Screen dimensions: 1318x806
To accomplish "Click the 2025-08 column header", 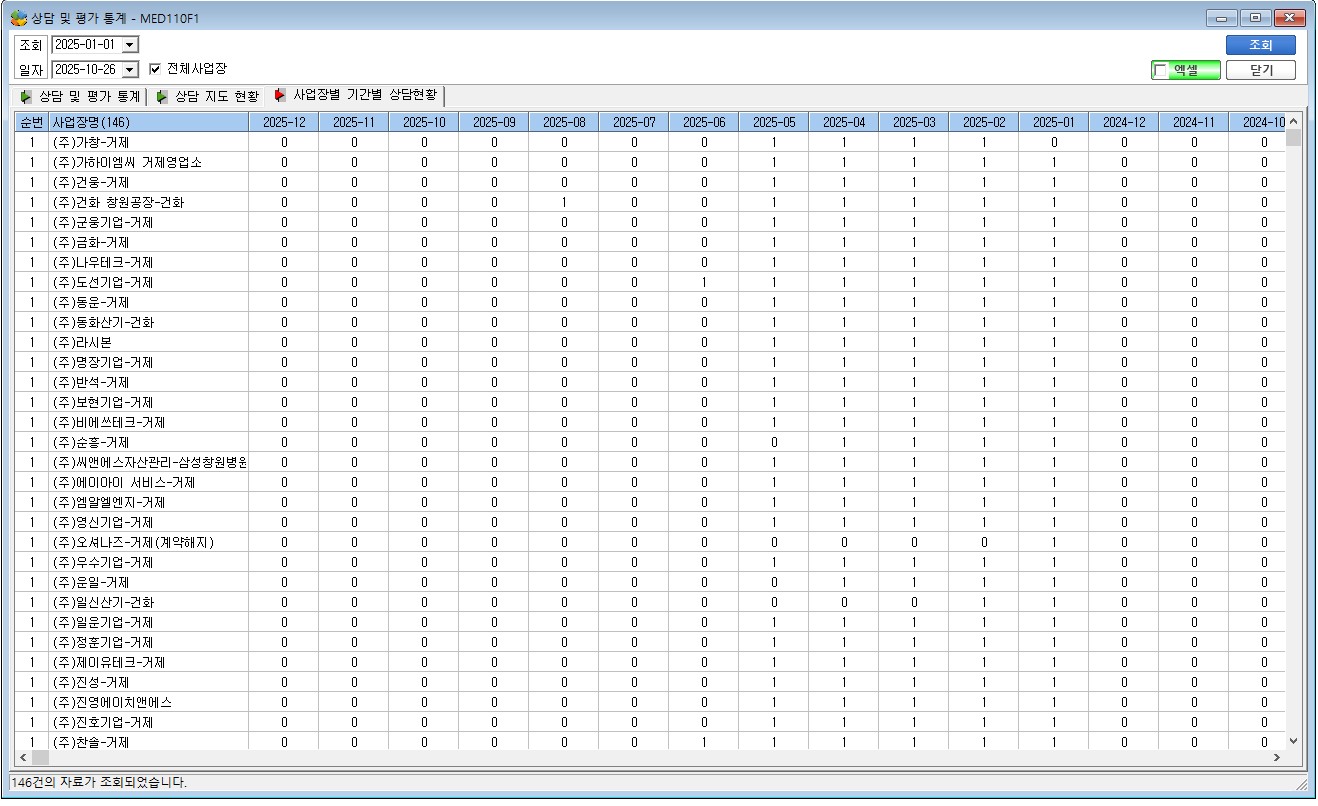I will (x=564, y=122).
